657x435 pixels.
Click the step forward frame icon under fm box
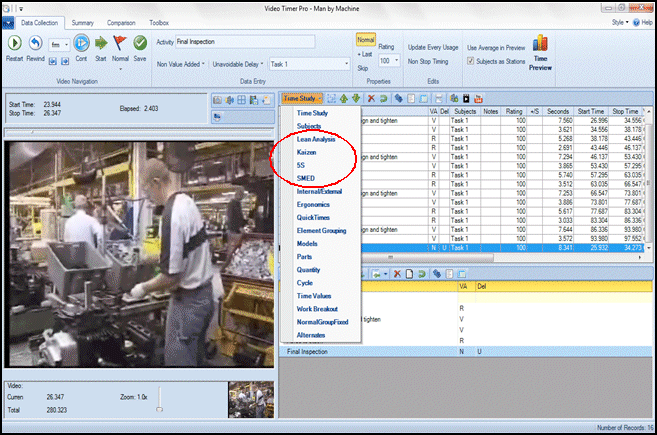65,62
